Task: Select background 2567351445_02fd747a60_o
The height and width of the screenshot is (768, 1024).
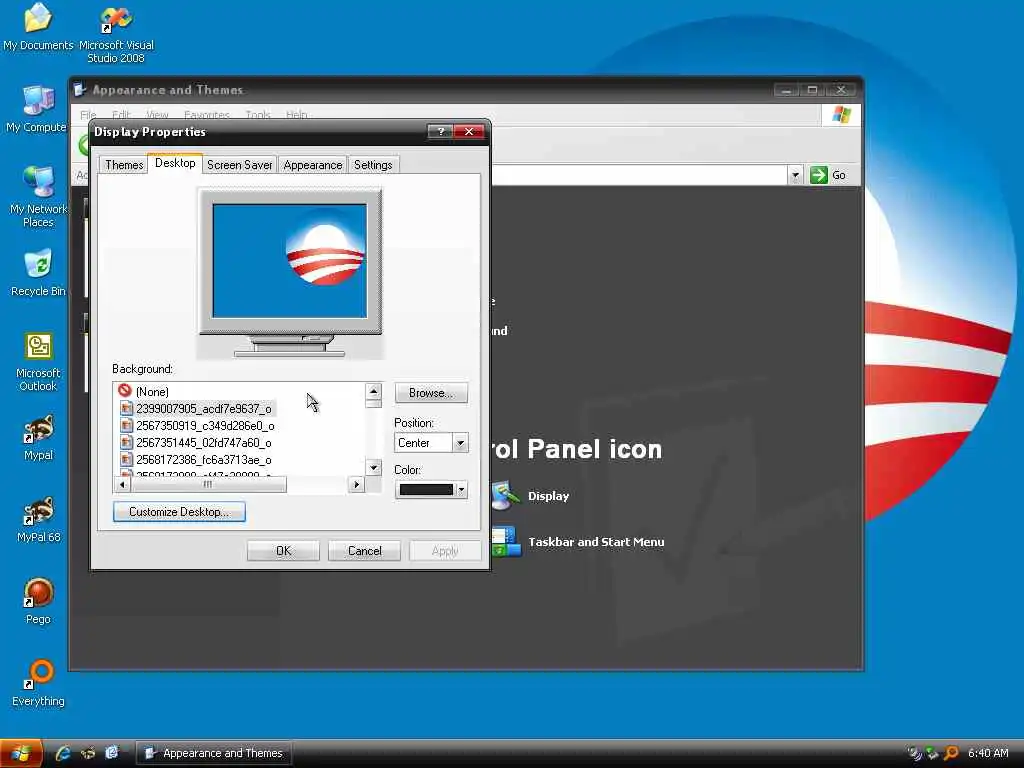Action: pos(195,442)
